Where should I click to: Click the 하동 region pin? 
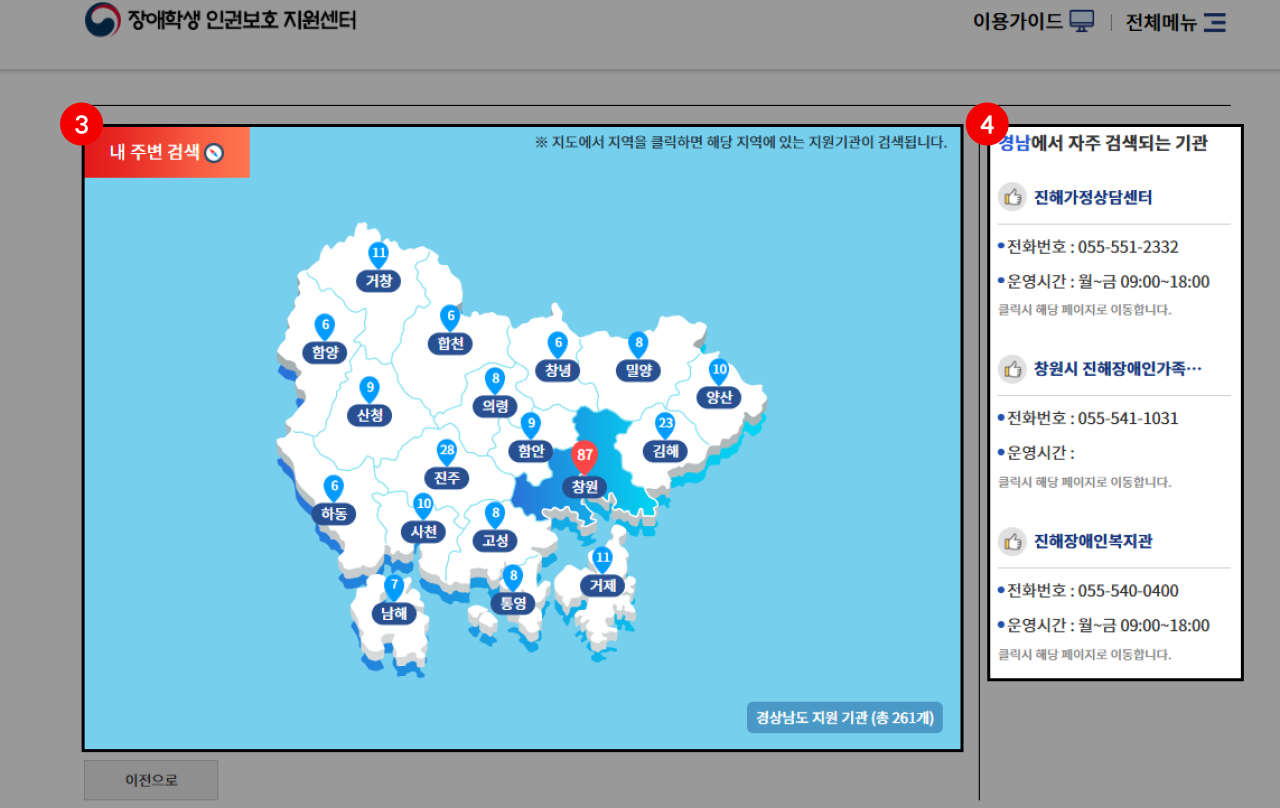[333, 502]
